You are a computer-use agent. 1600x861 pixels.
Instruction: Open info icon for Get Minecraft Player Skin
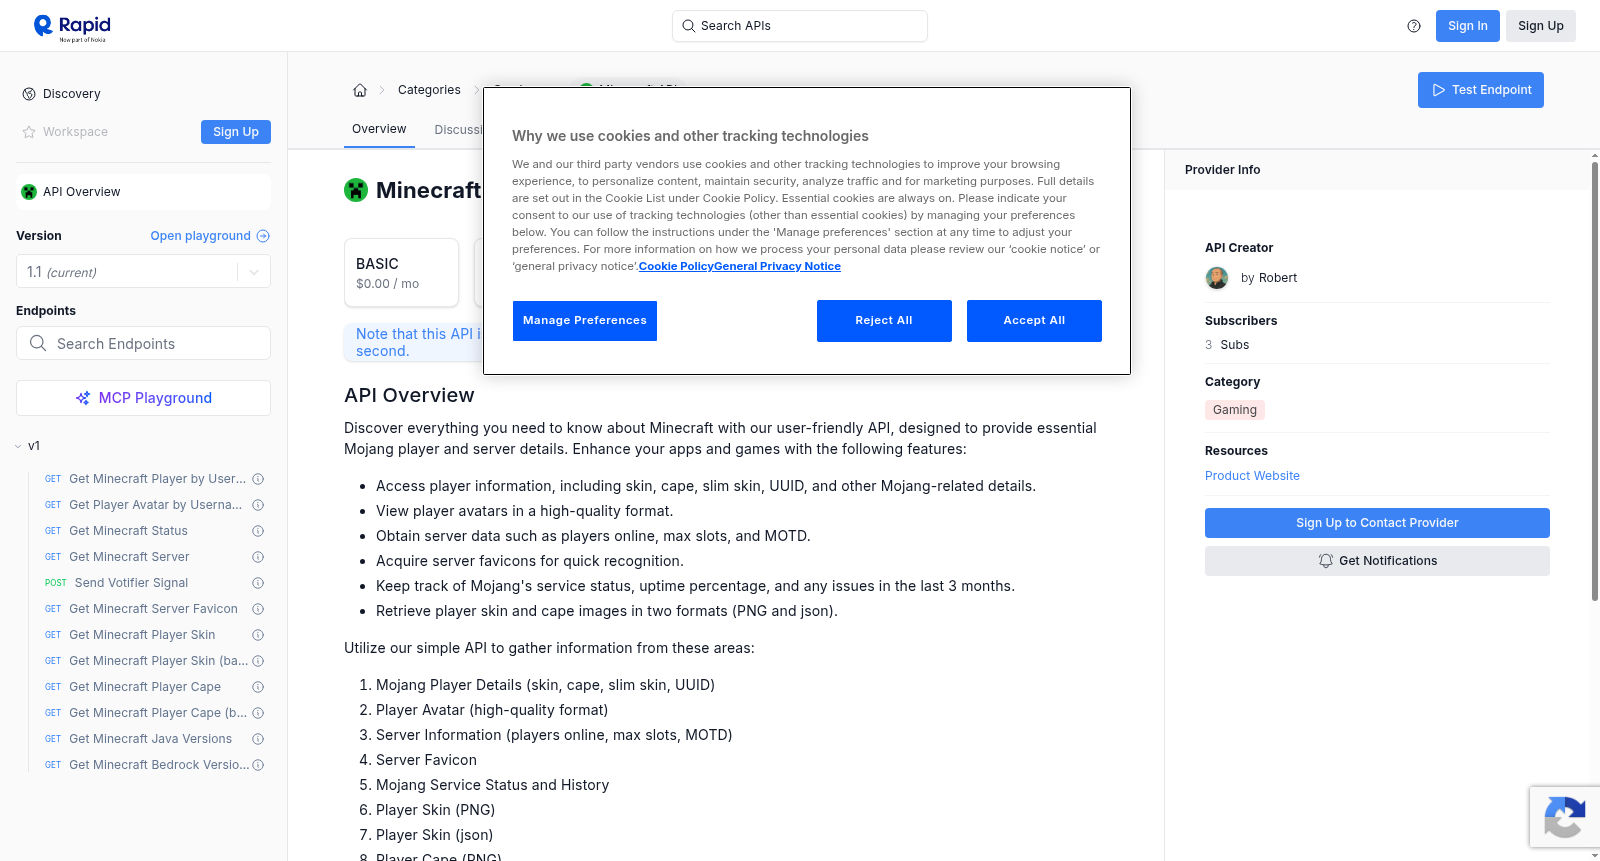(x=258, y=635)
